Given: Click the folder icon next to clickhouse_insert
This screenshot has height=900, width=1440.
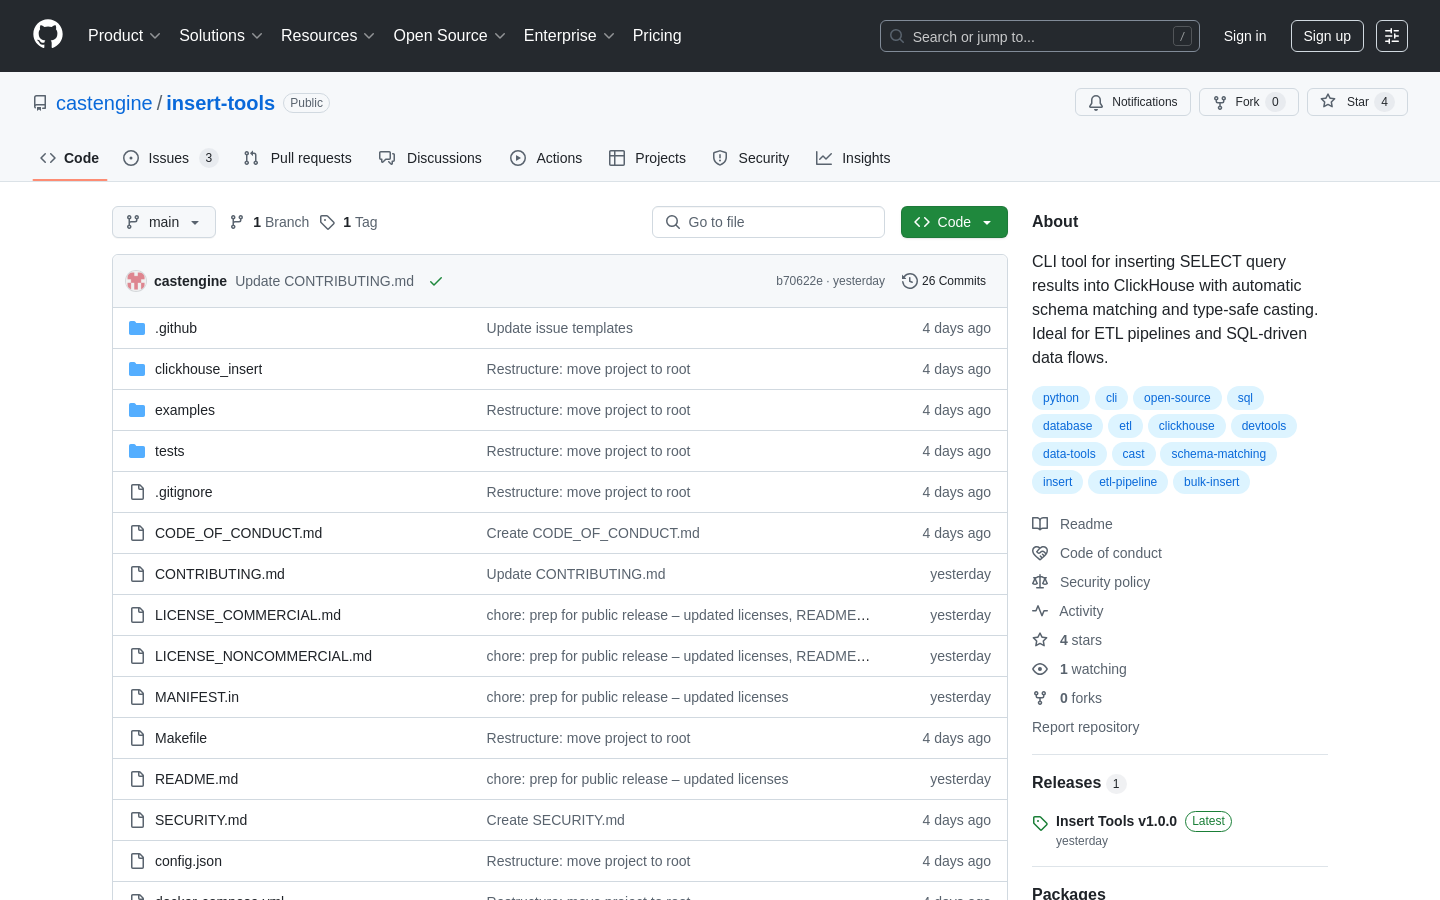Looking at the screenshot, I should [137, 369].
